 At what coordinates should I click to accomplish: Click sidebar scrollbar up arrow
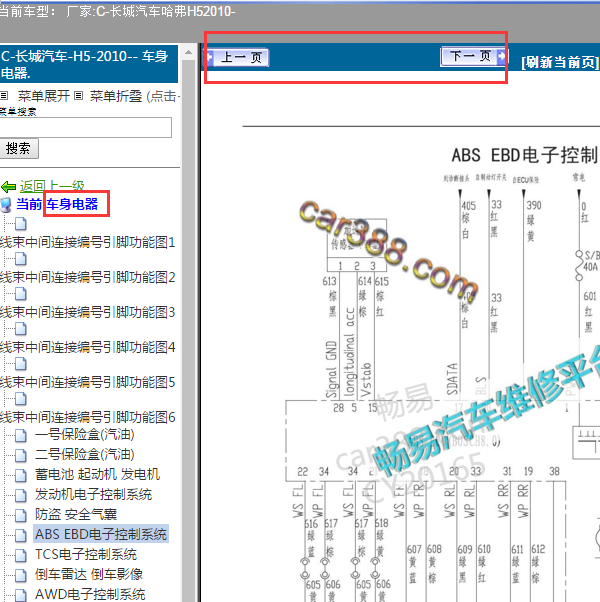click(188, 52)
